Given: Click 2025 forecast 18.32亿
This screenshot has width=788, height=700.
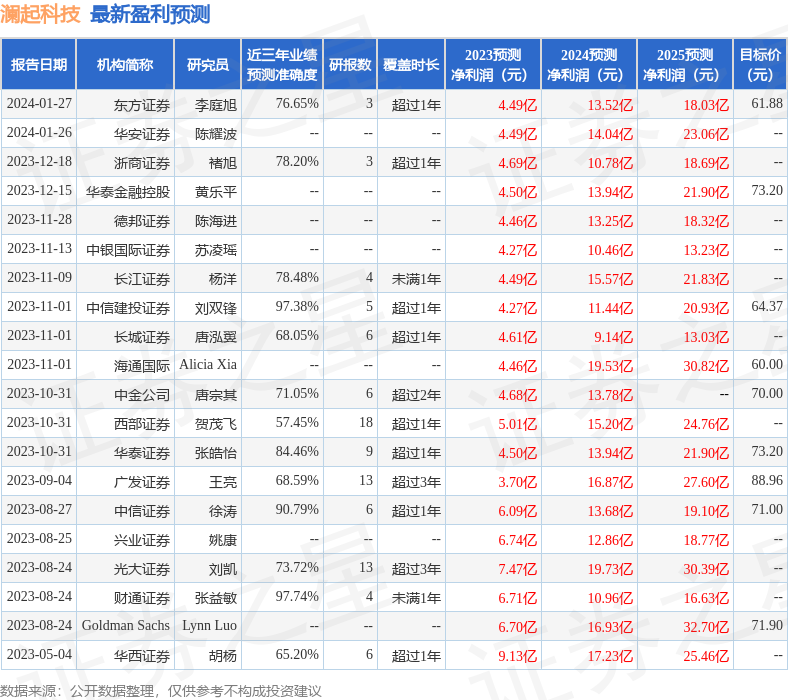Looking at the screenshot, I should [706, 221].
